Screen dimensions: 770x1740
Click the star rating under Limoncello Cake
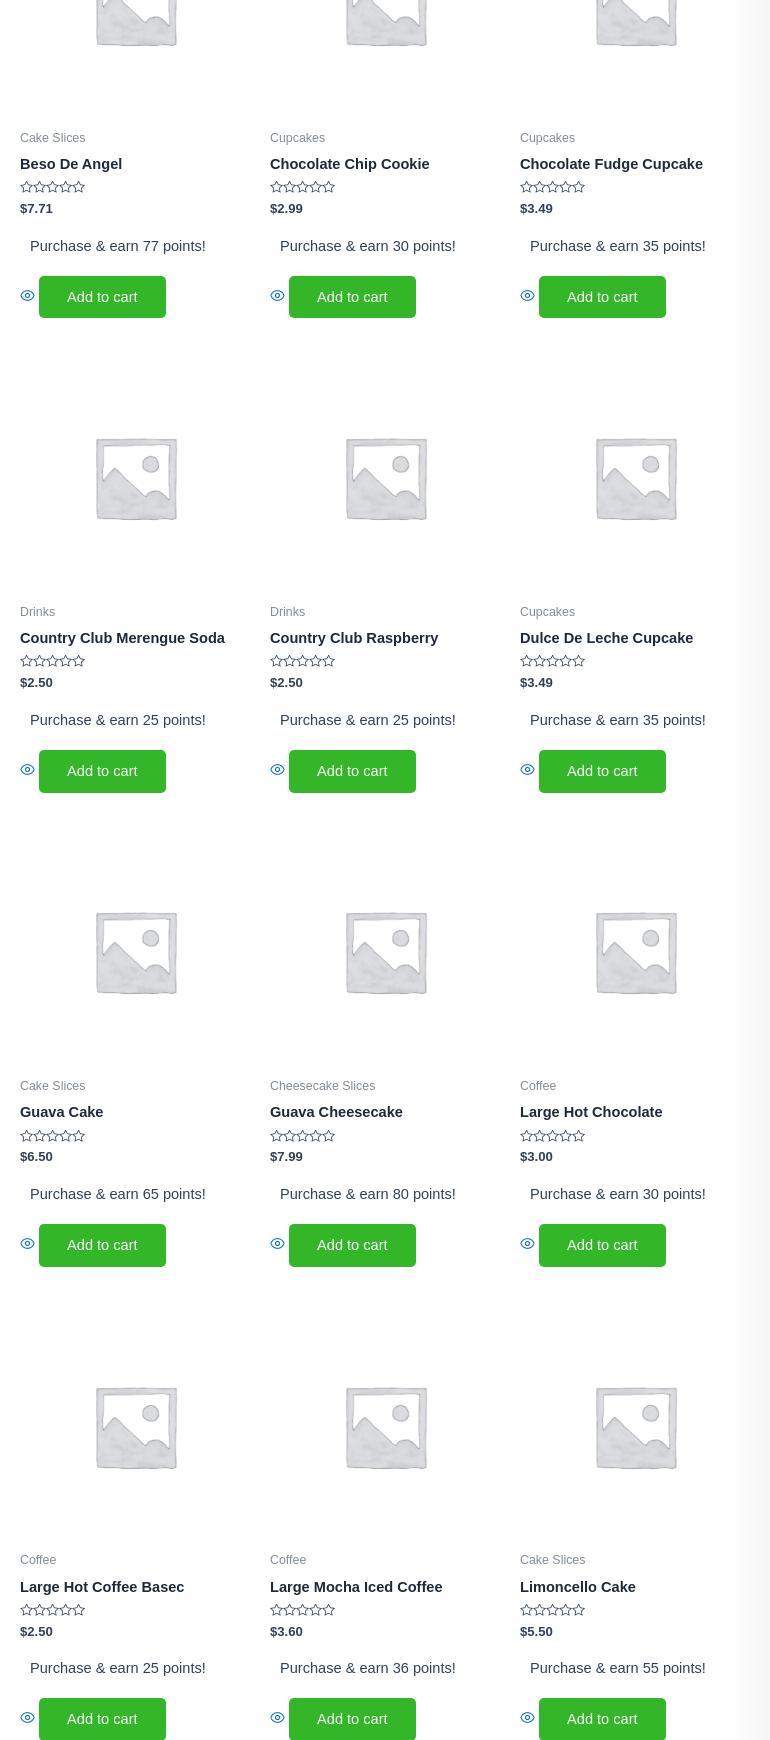552,1610
